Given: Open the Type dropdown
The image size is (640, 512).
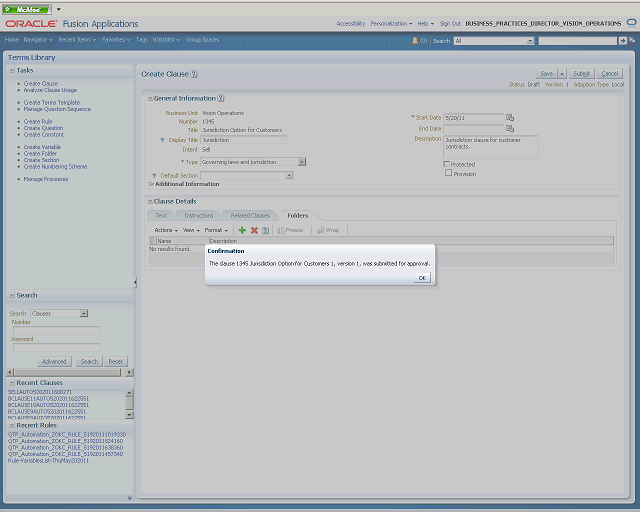Looking at the screenshot, I should (x=302, y=162).
